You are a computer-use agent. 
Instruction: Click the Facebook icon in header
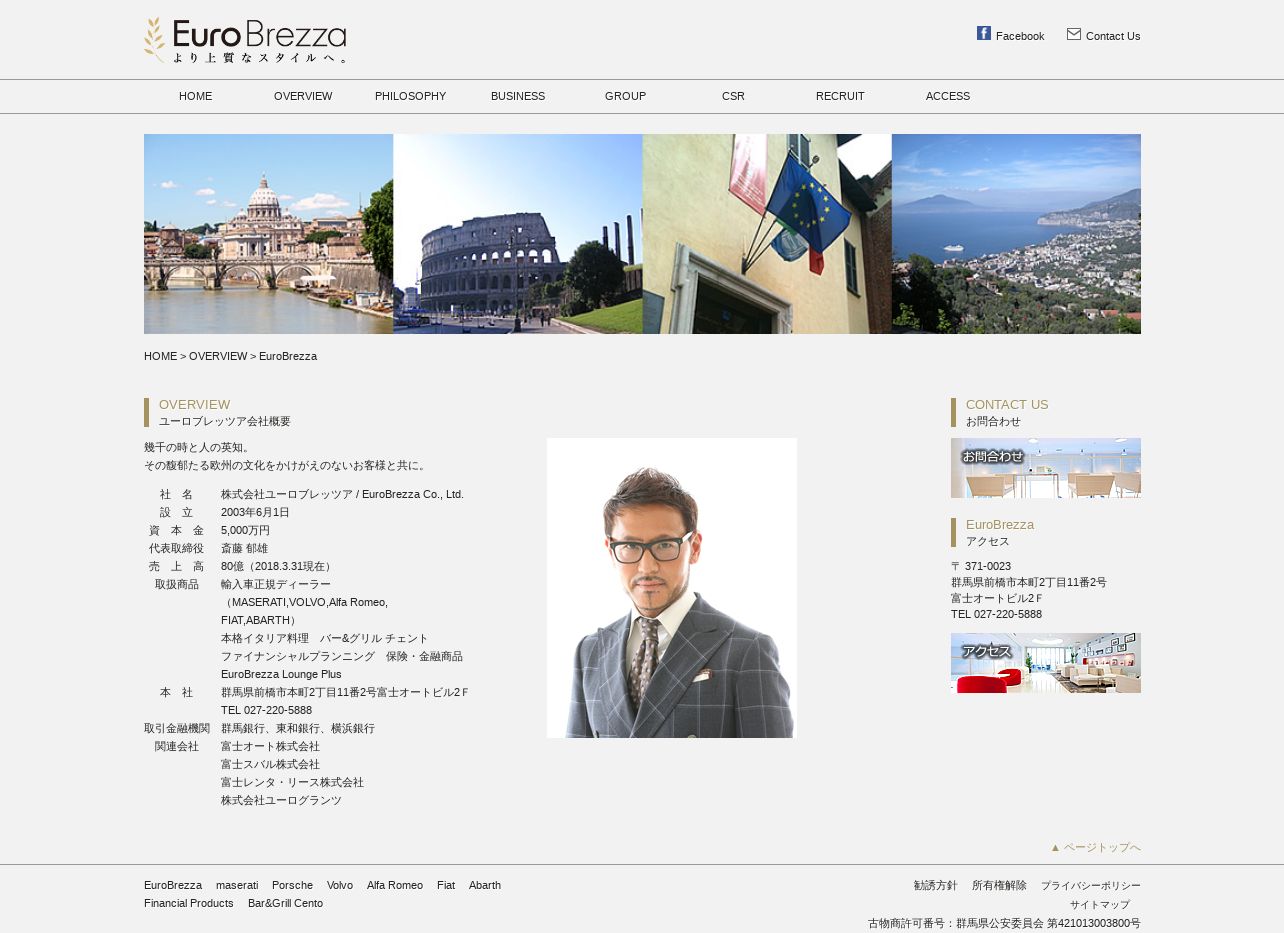tap(984, 33)
